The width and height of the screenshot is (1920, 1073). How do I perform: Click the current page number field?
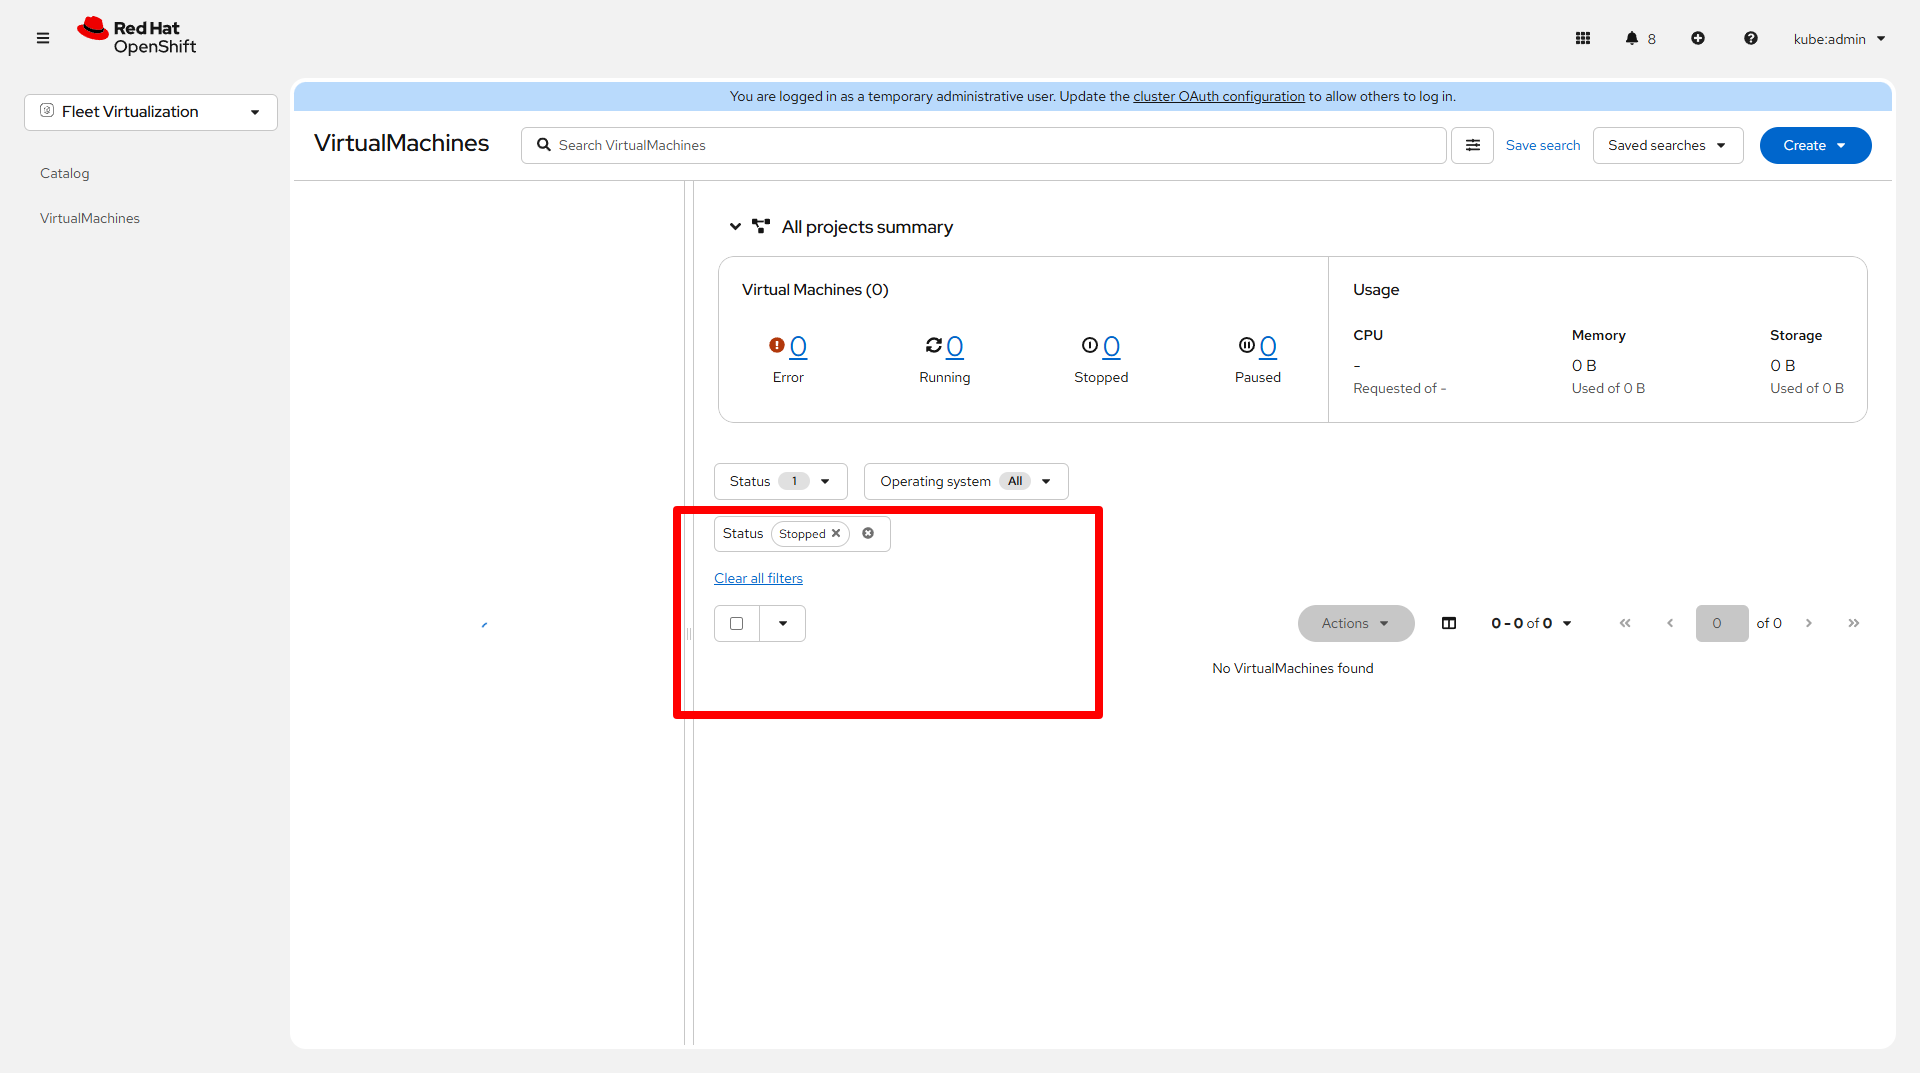(1722, 623)
